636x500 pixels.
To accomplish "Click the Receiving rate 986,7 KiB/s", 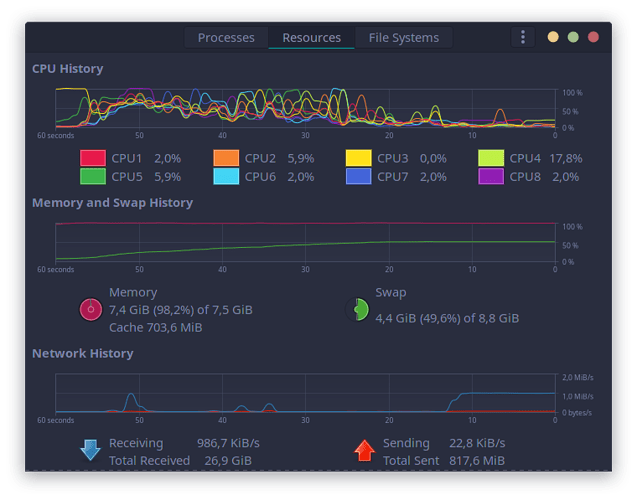I will [x=228, y=443].
